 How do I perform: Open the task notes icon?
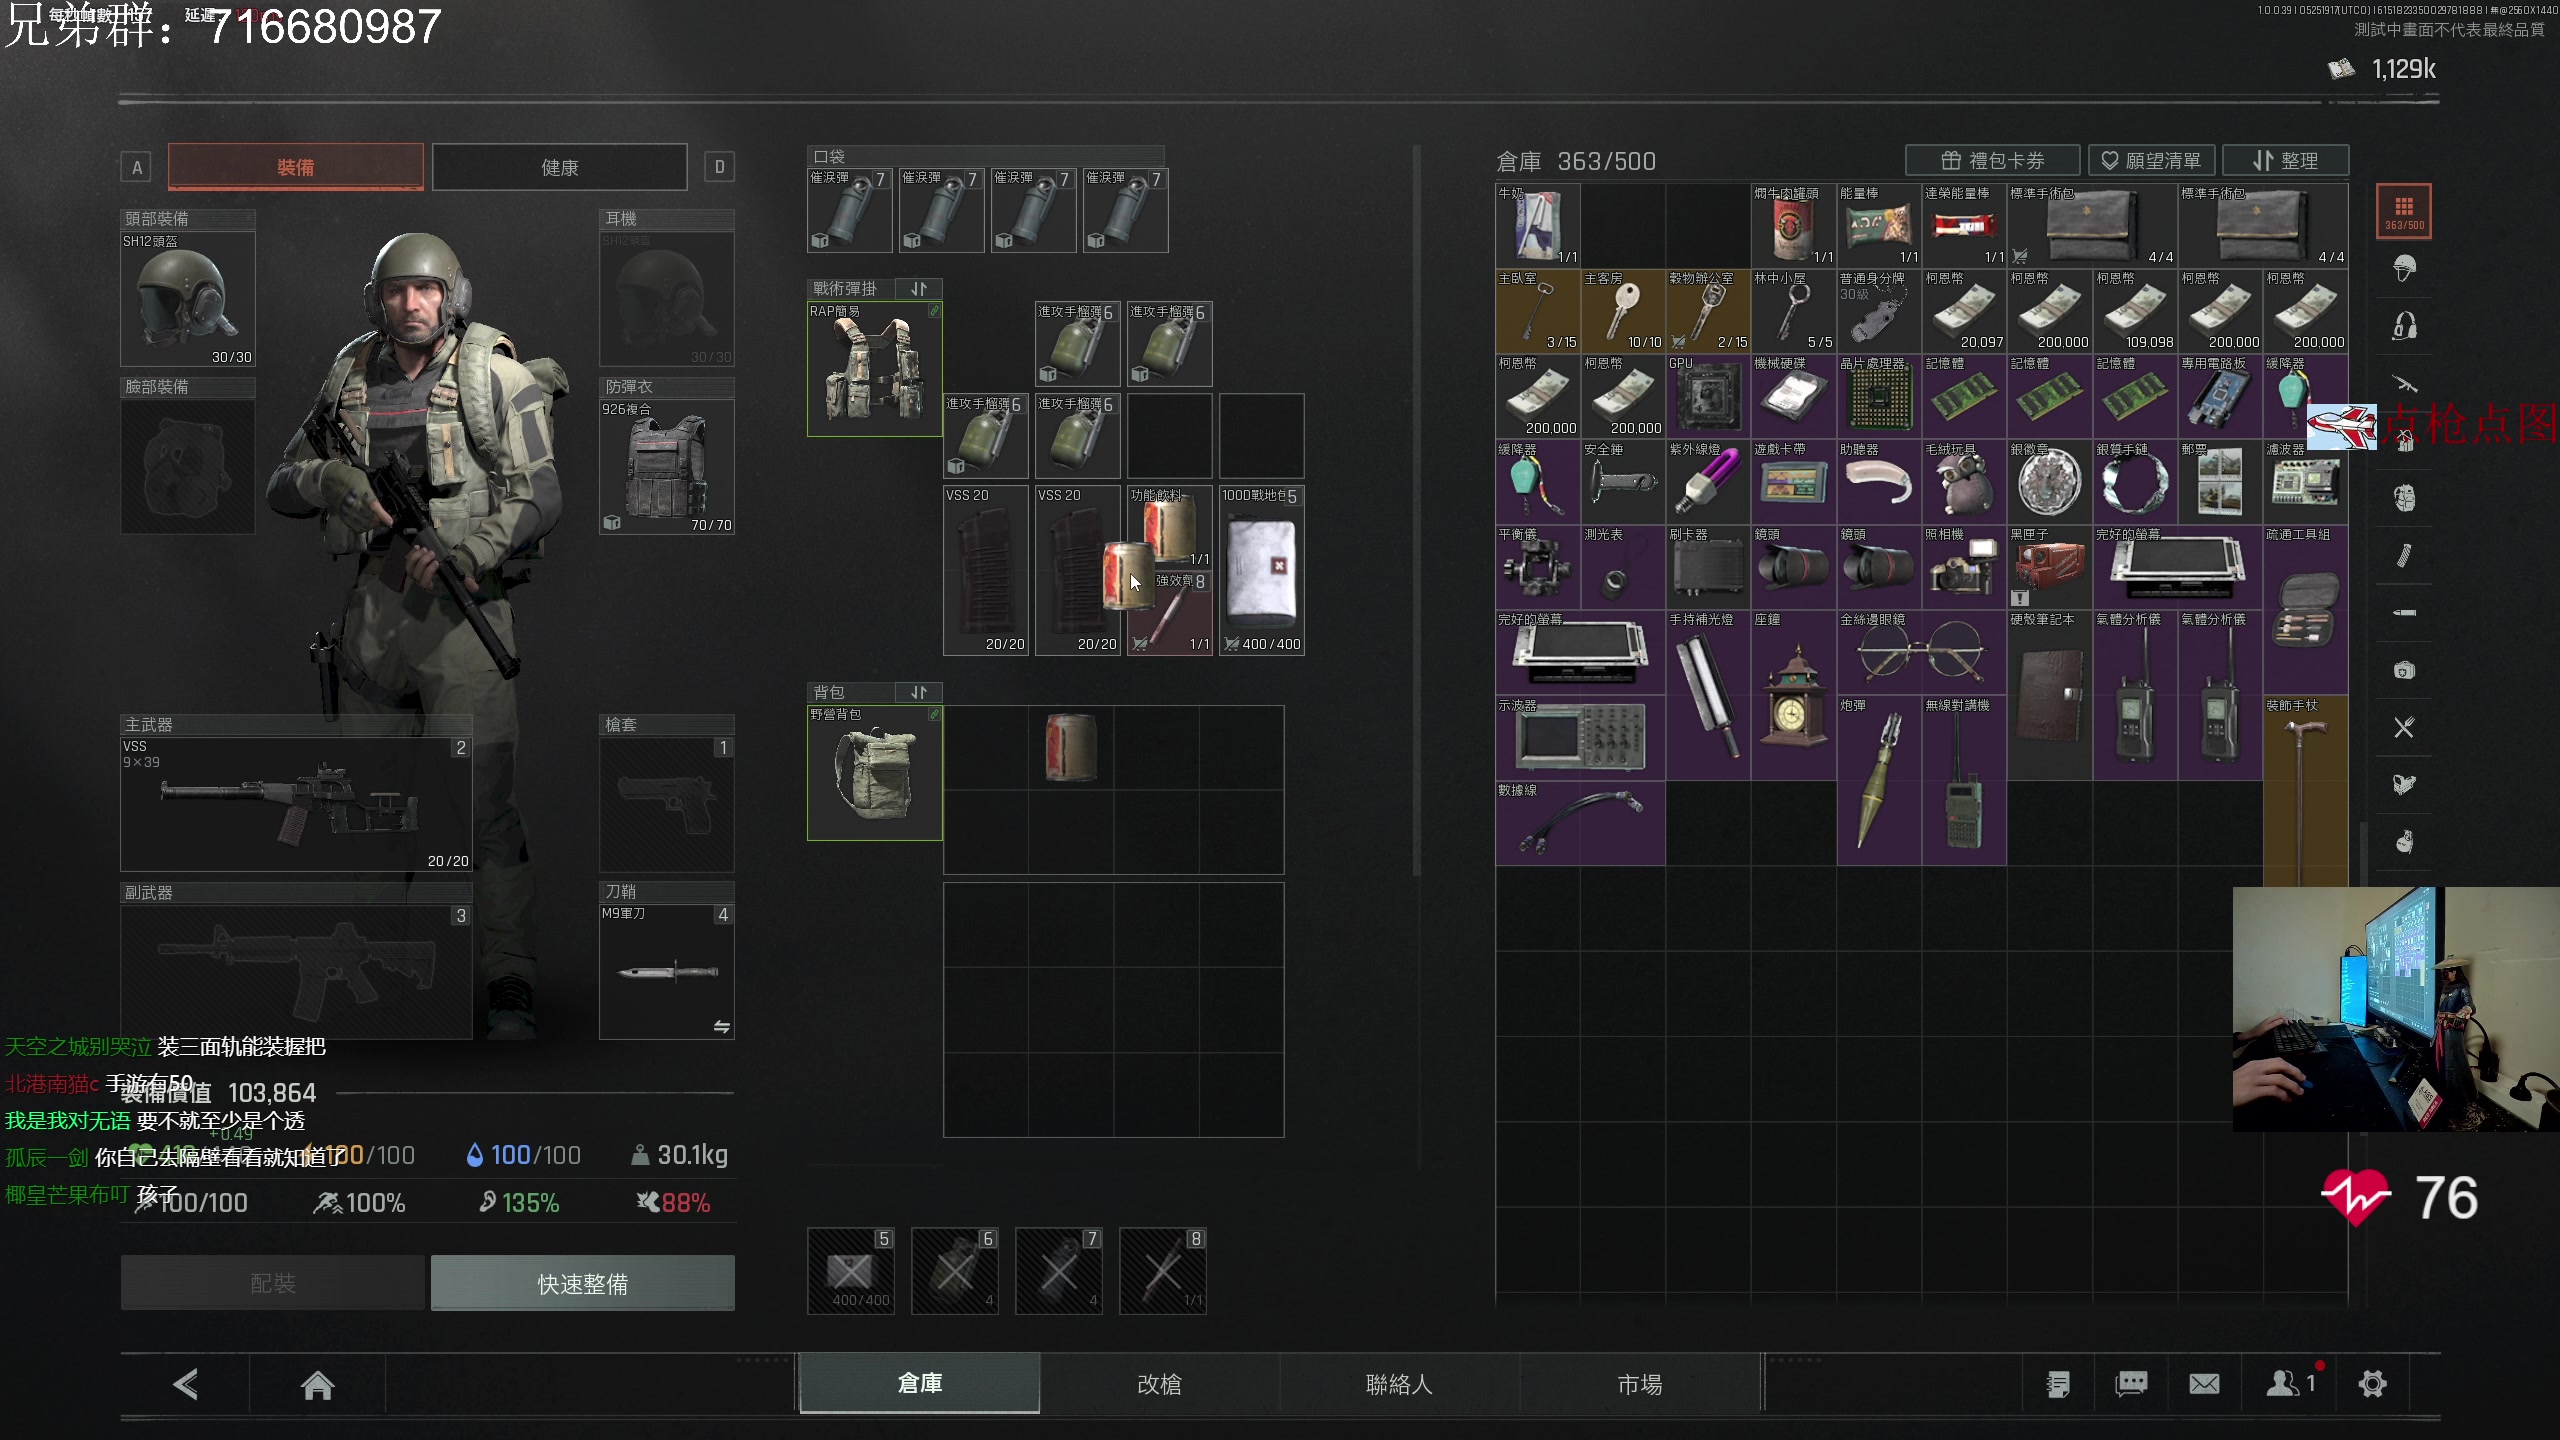(x=2057, y=1384)
